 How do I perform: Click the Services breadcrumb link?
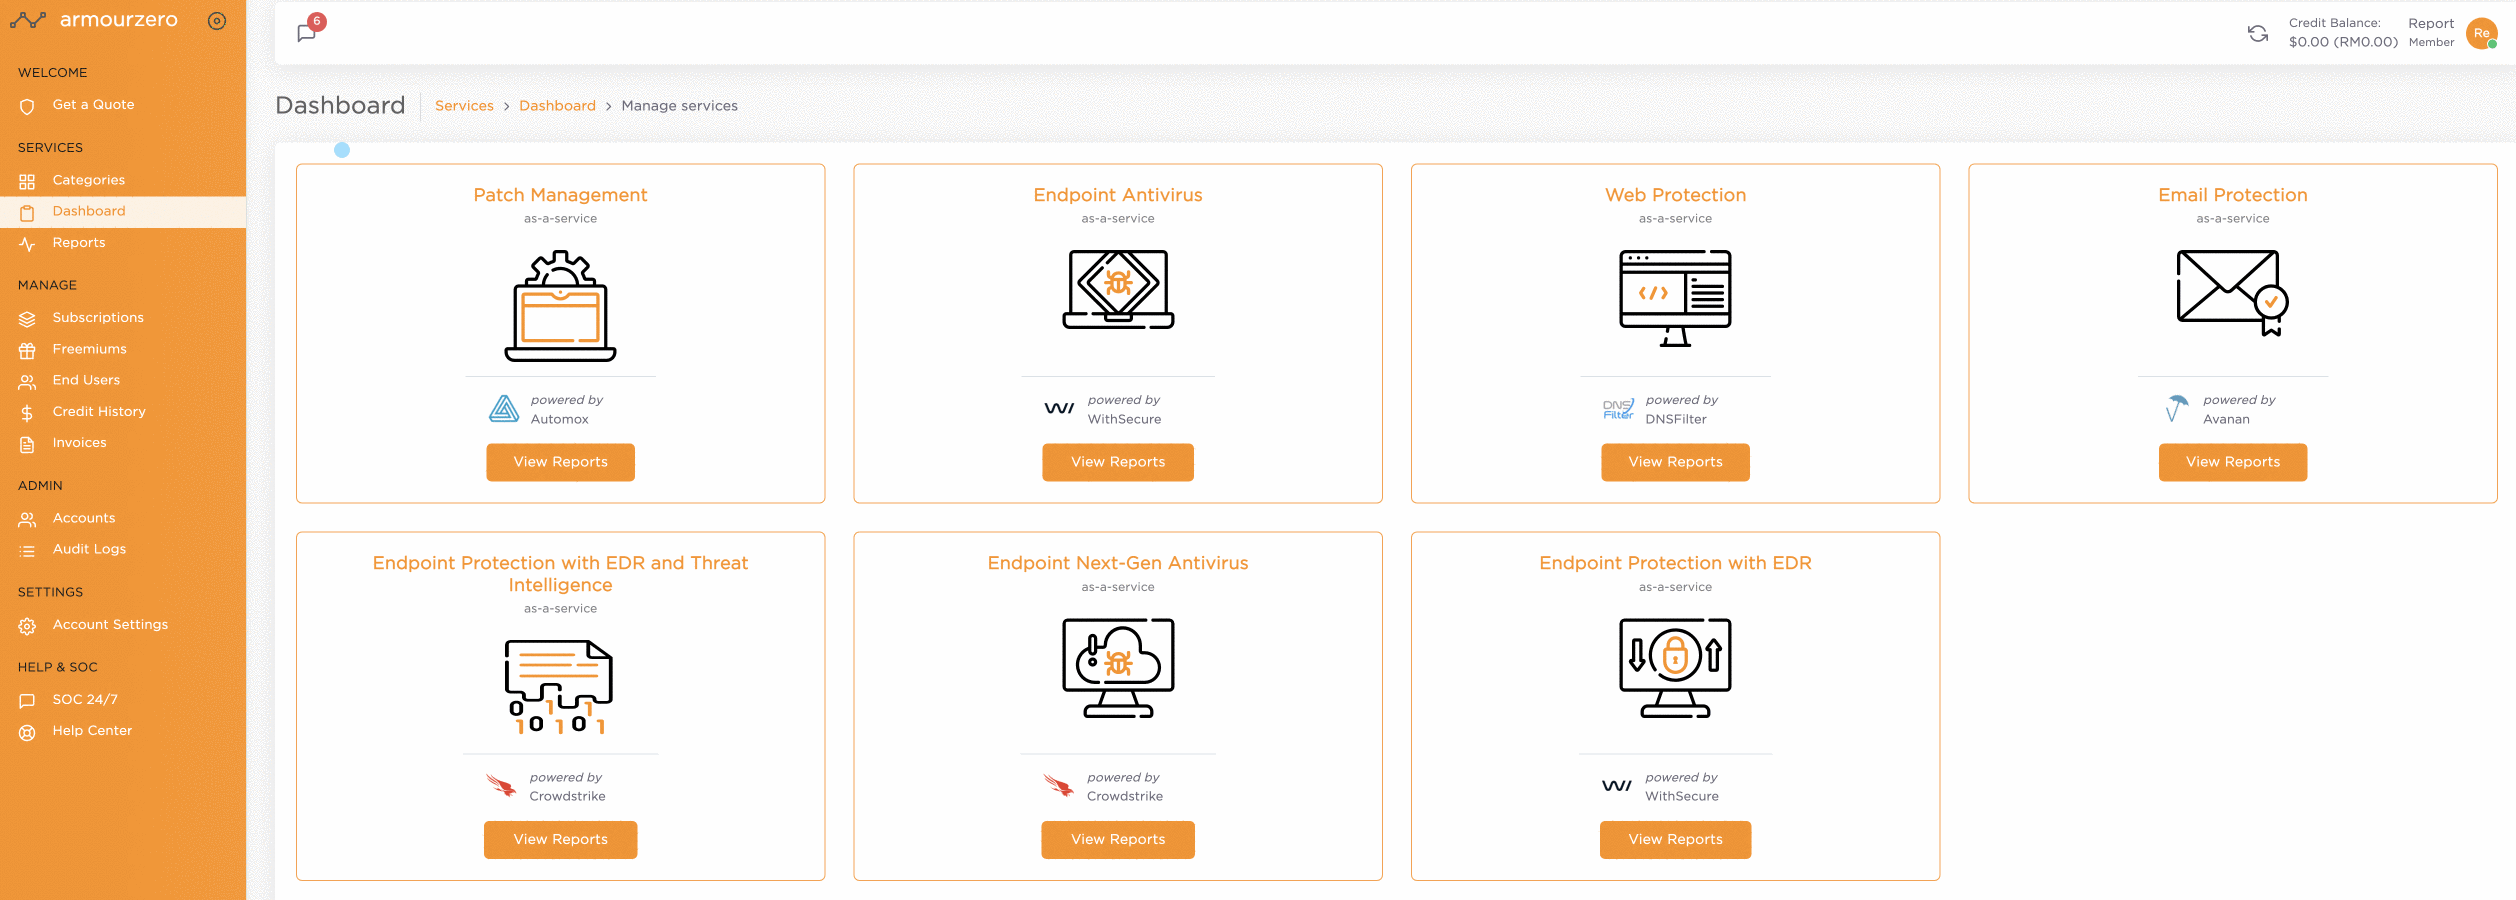coord(464,106)
